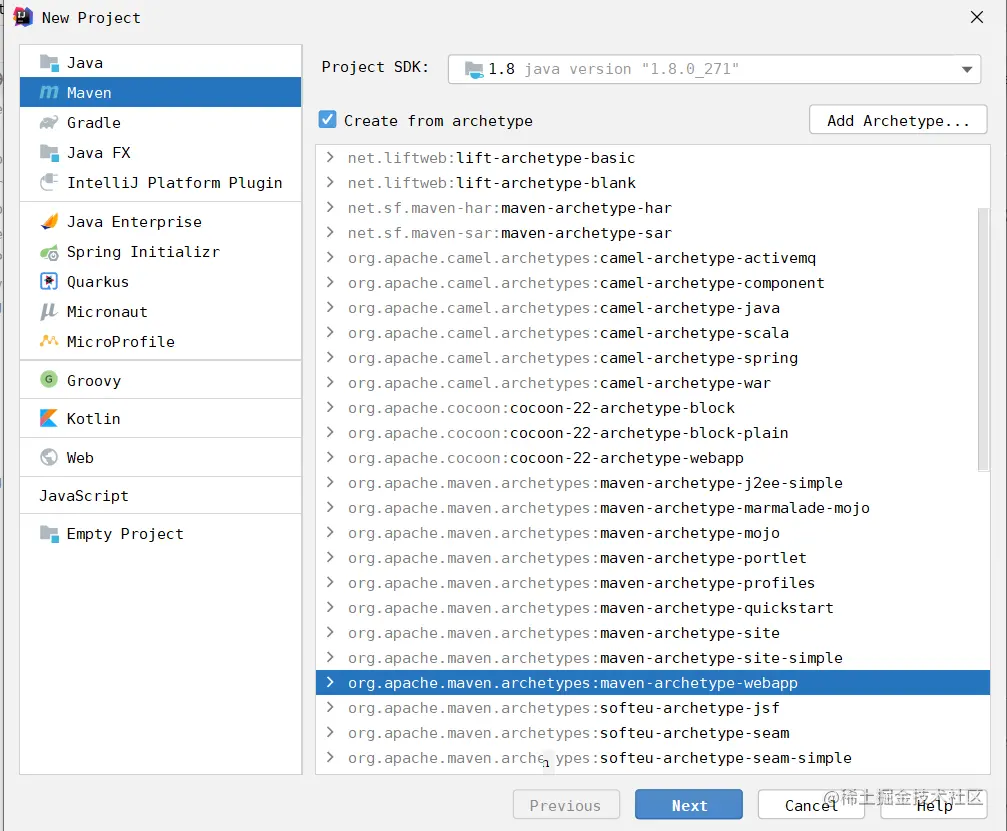This screenshot has width=1007, height=831.
Task: Select cocoon-22-archetype-webapp row
Action: (x=652, y=458)
